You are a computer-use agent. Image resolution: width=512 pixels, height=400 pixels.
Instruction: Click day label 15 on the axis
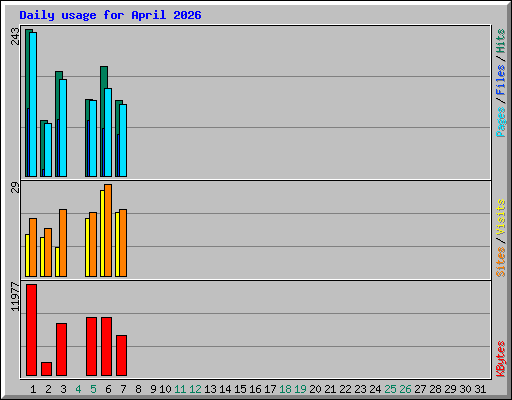click(x=240, y=389)
